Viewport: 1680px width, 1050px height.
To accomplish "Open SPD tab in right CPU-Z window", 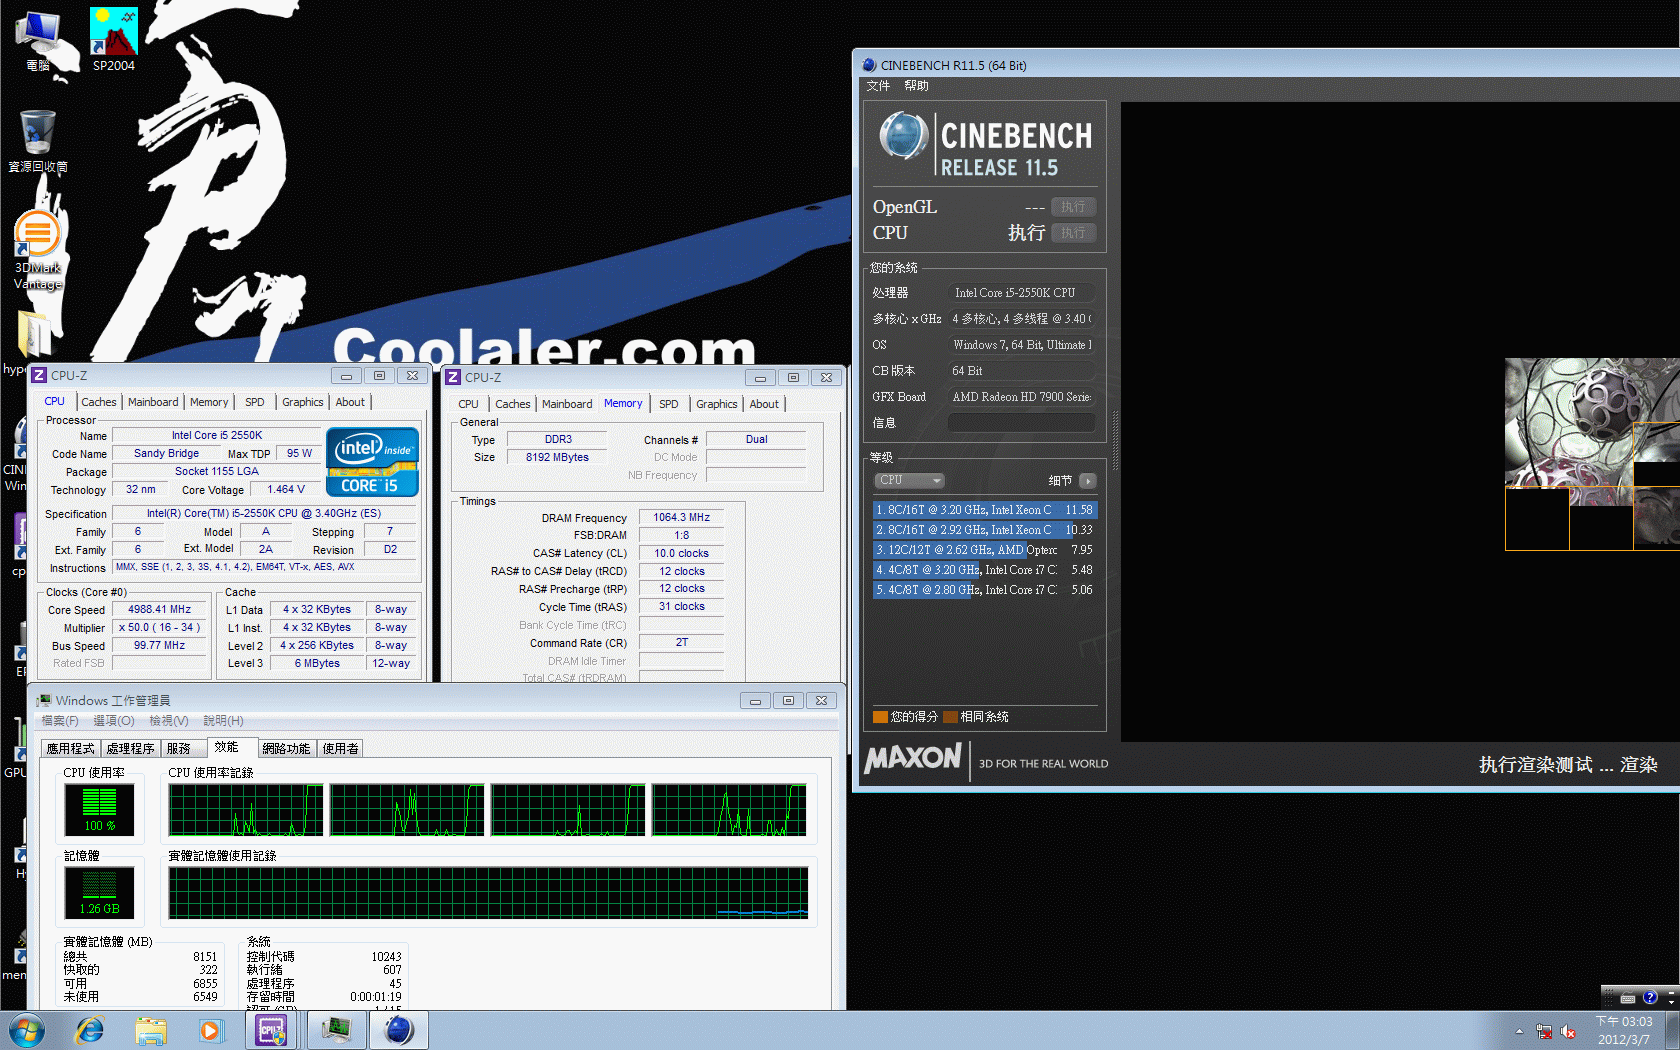I will (669, 404).
